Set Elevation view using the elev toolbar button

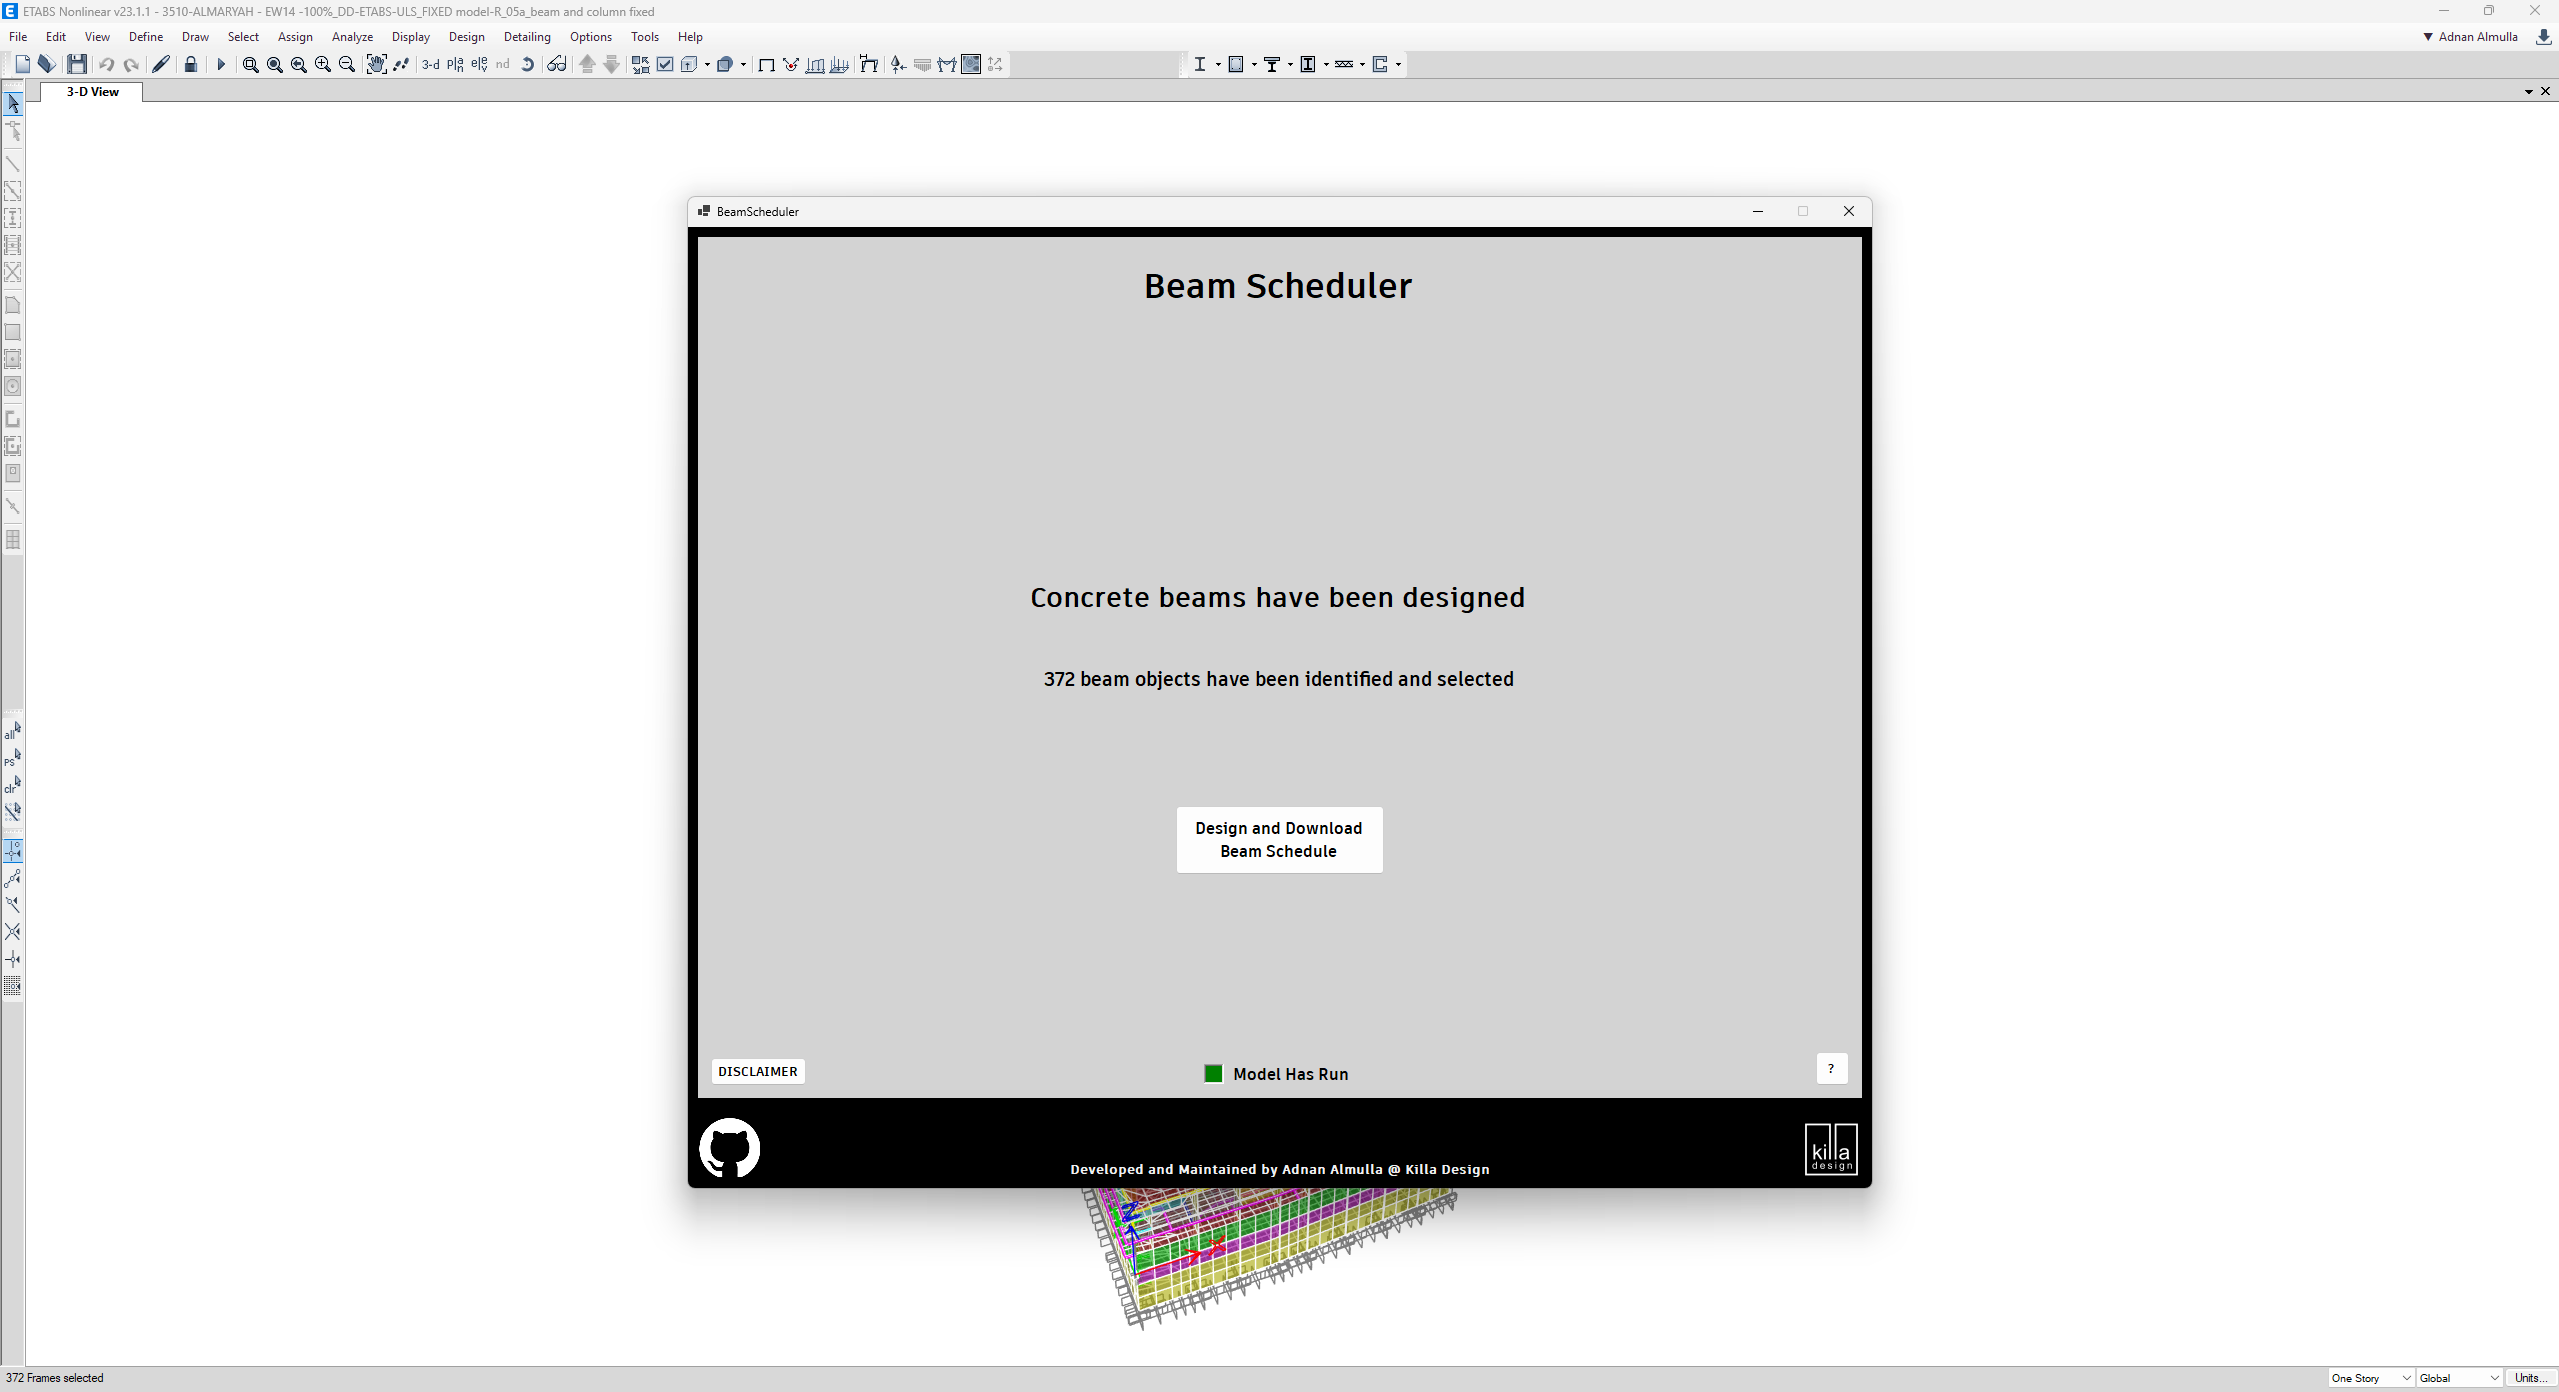point(480,64)
